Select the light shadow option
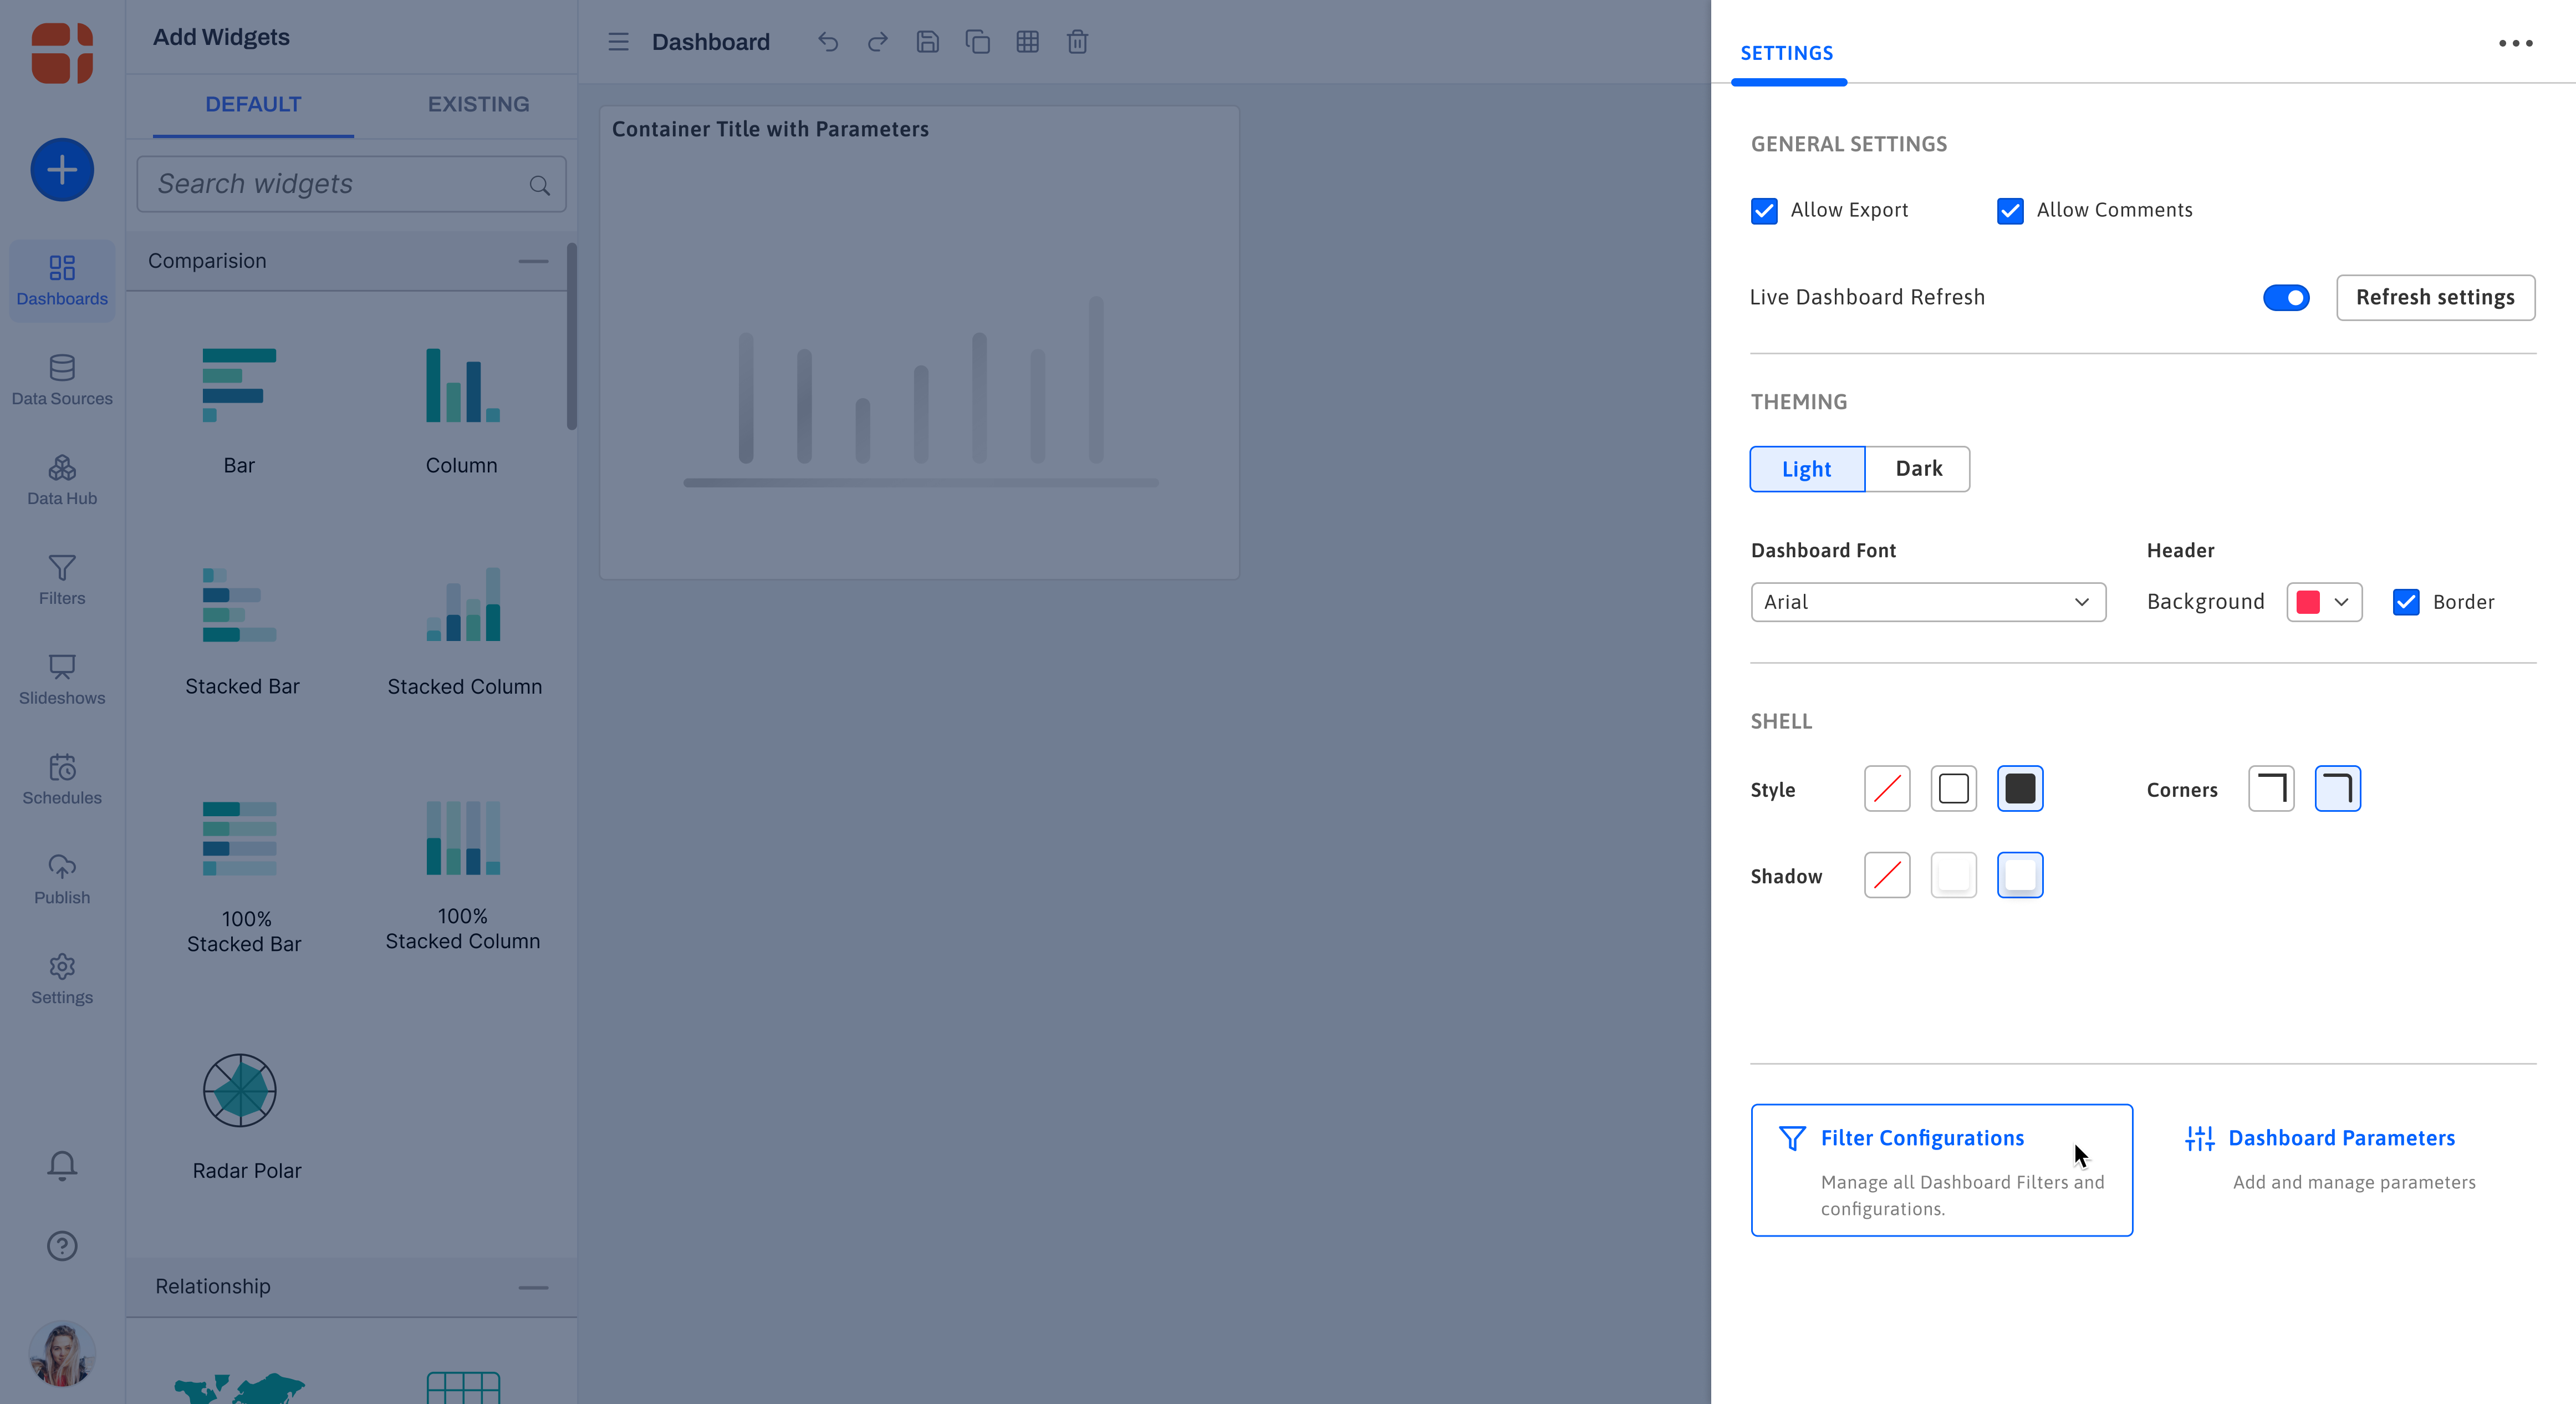 click(1954, 875)
